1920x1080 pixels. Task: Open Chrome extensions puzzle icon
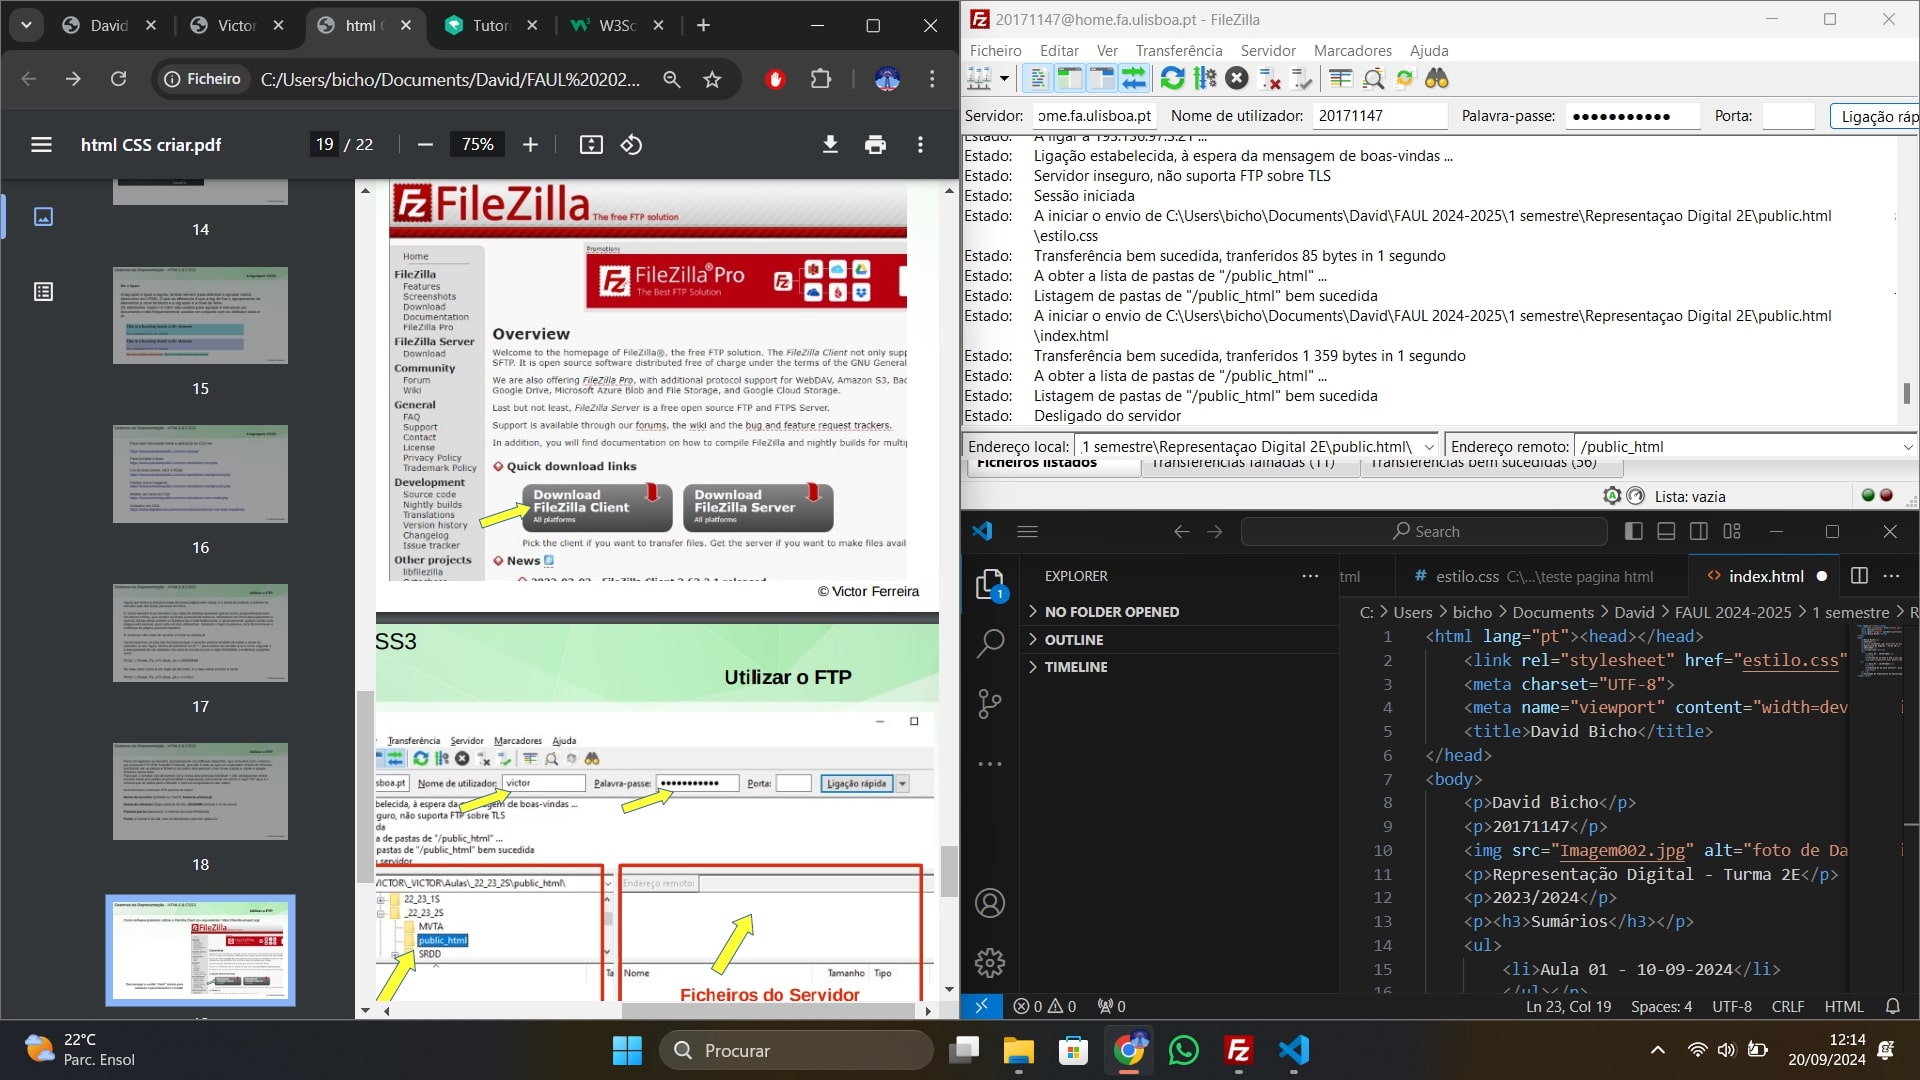pyautogui.click(x=821, y=79)
